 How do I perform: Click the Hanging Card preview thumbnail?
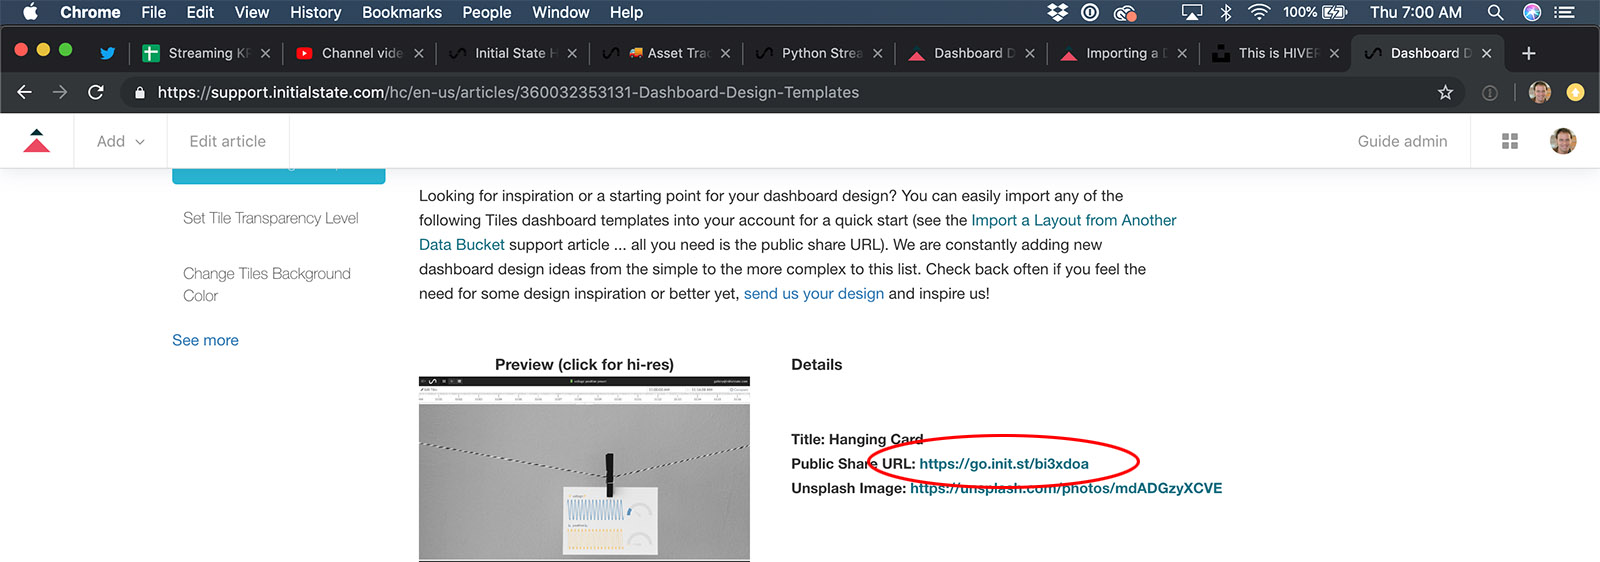click(x=584, y=468)
